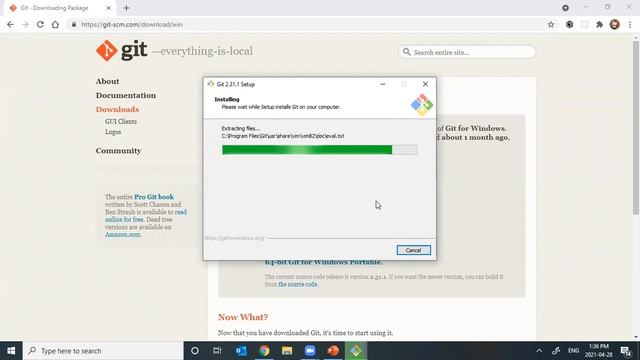
Task: Open the browser home page icon
Action: pyautogui.click(x=55, y=24)
